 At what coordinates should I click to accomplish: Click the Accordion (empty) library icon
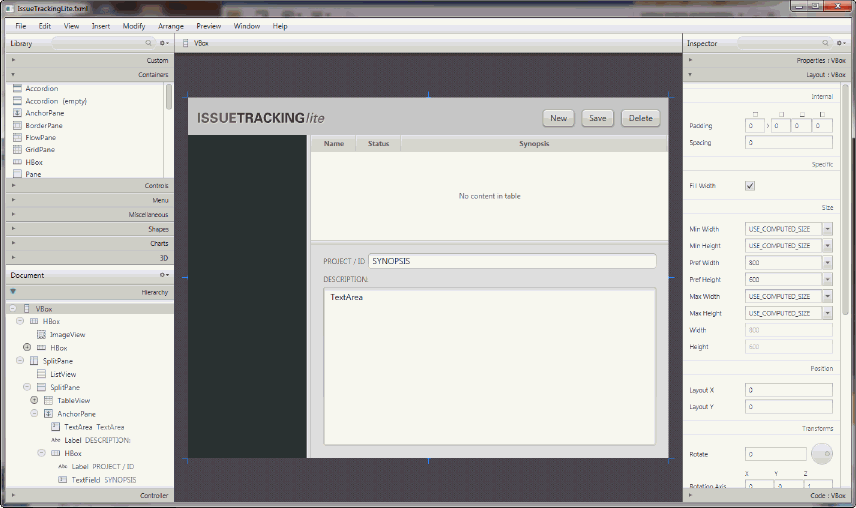[x=17, y=101]
